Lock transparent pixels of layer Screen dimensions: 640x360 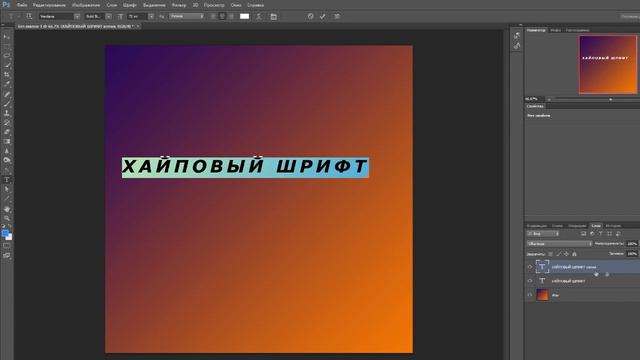click(551, 254)
